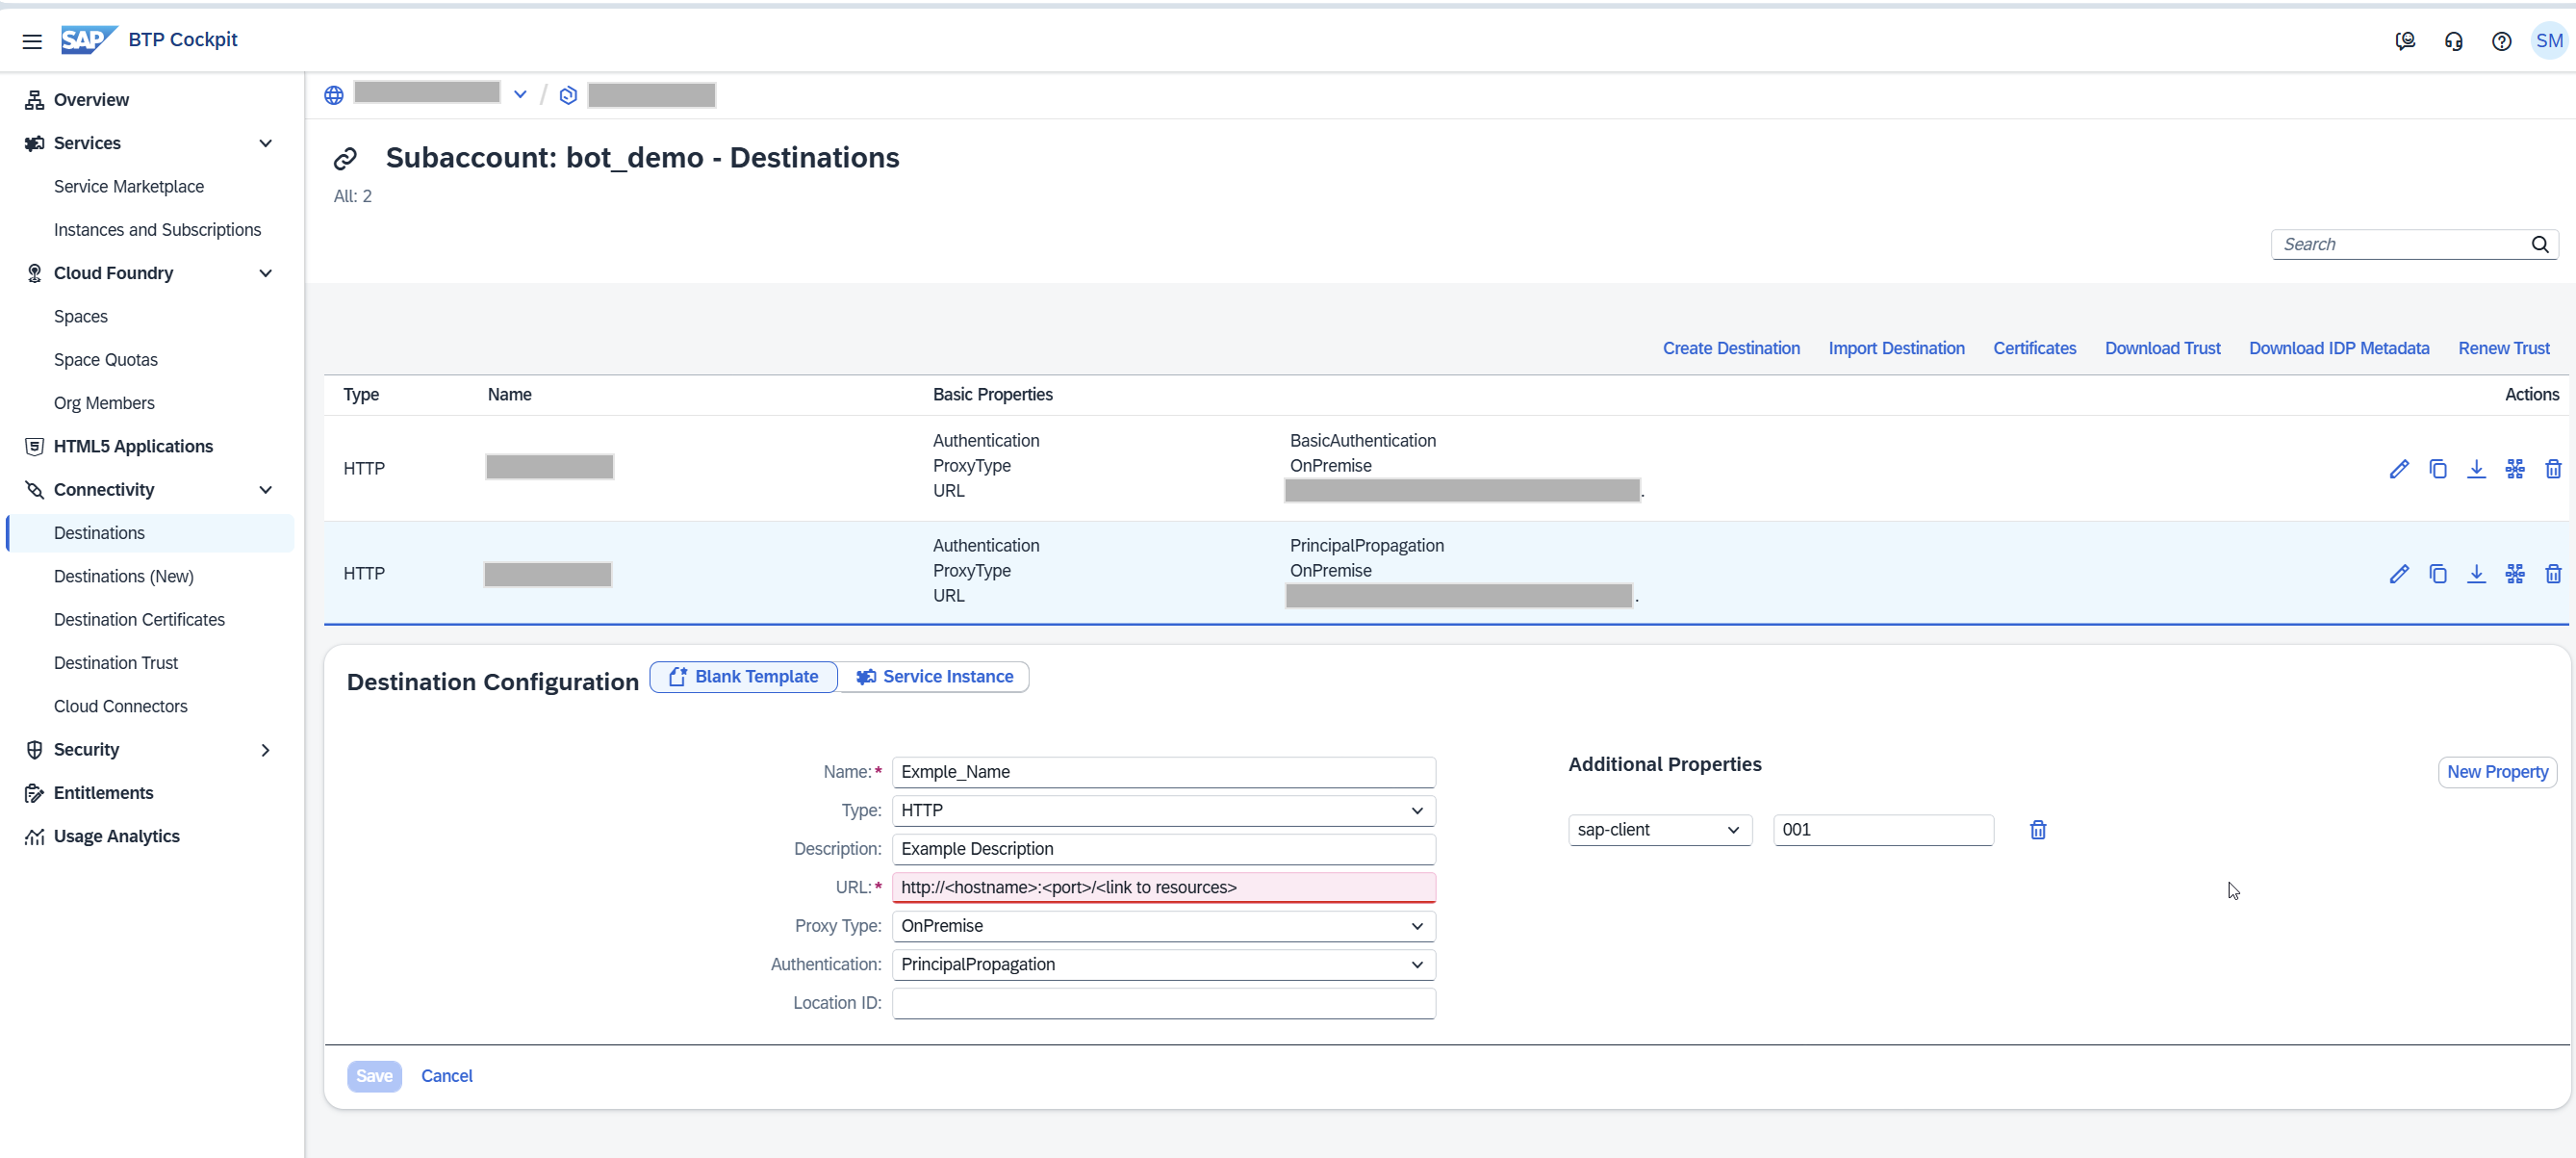This screenshot has width=2576, height=1158.
Task: Open the help question mark icon
Action: coord(2501,41)
